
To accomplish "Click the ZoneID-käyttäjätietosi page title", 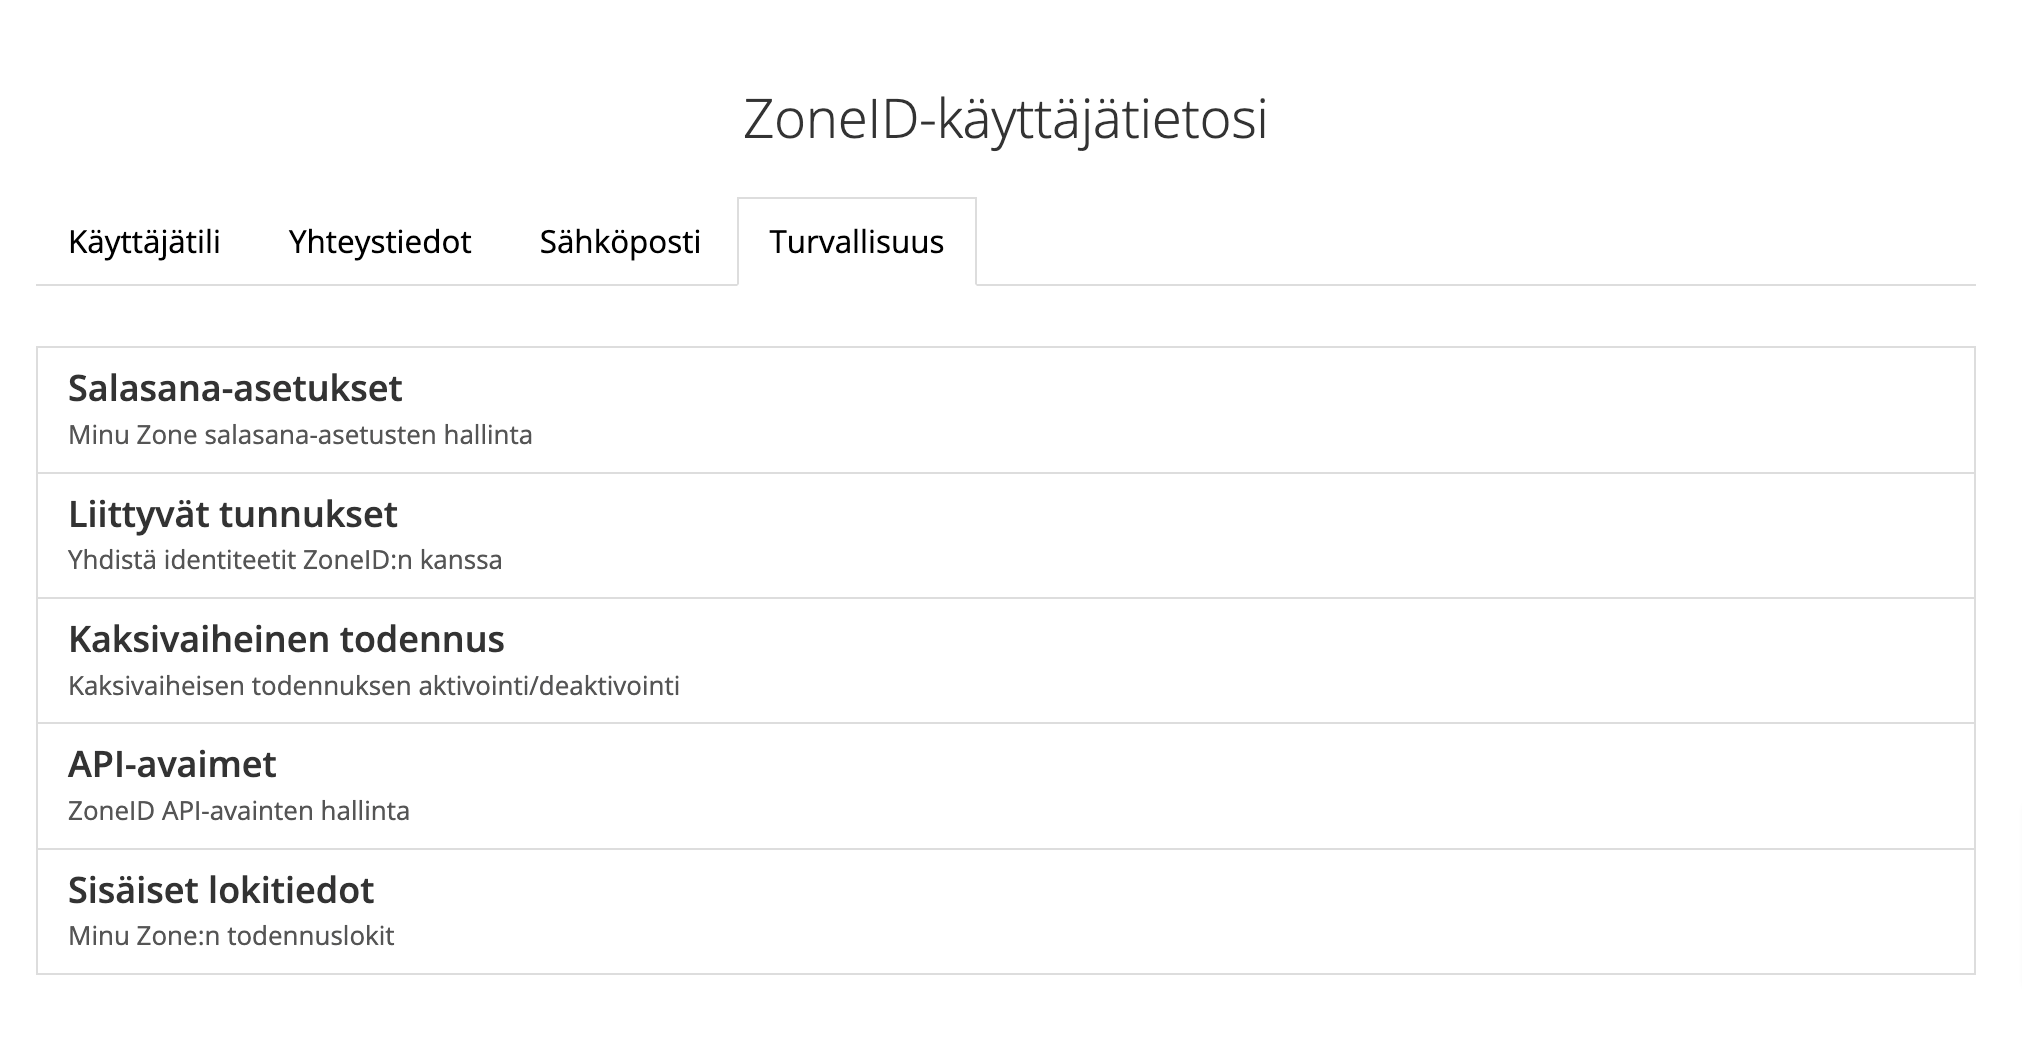I will click(x=1005, y=119).
